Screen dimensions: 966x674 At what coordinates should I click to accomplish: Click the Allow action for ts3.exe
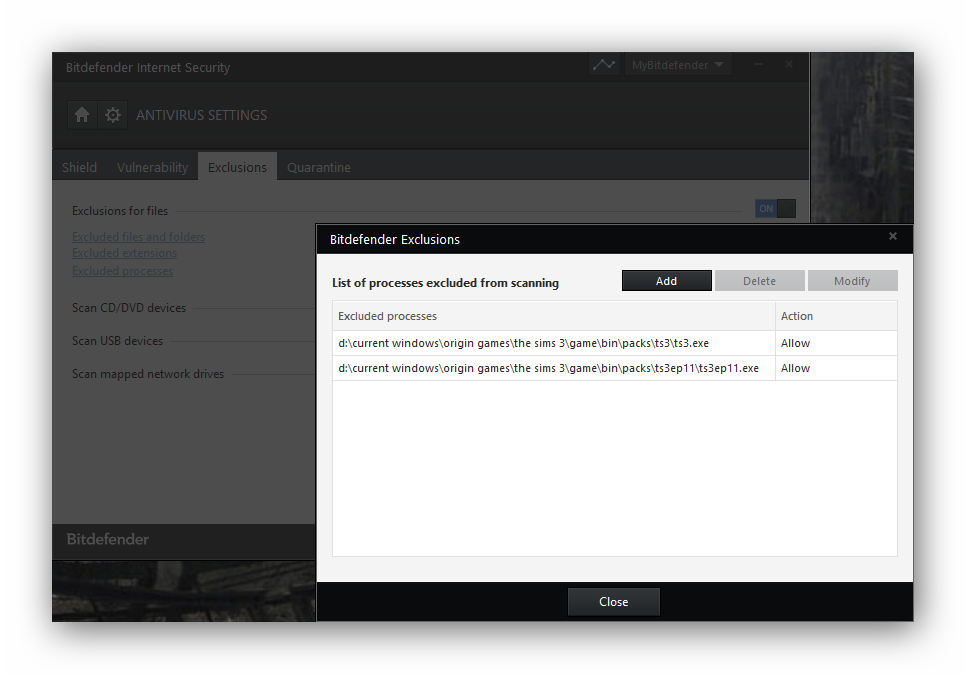[795, 343]
